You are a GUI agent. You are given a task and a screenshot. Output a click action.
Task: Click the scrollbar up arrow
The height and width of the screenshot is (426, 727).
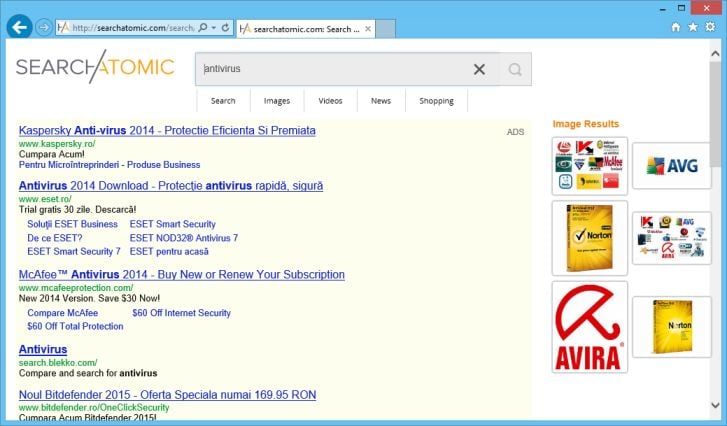(715, 54)
